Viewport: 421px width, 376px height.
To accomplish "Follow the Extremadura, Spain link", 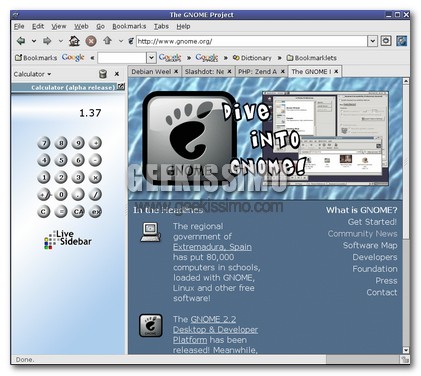I will coord(212,247).
